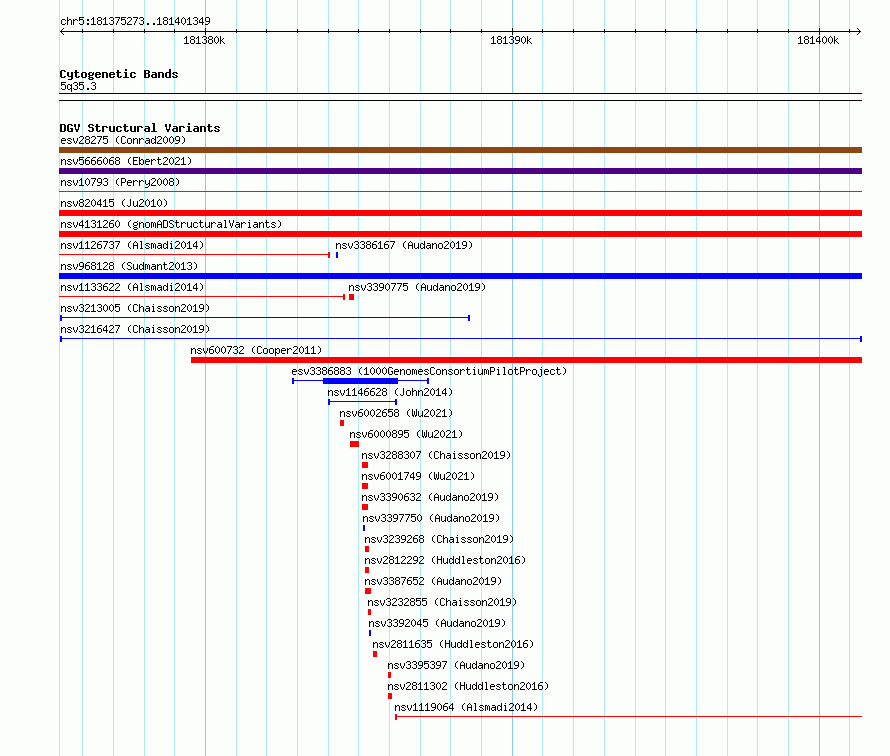Open the nsv3386167 (Audano2019) variant label
Screen dimensions: 890x756
tap(404, 245)
